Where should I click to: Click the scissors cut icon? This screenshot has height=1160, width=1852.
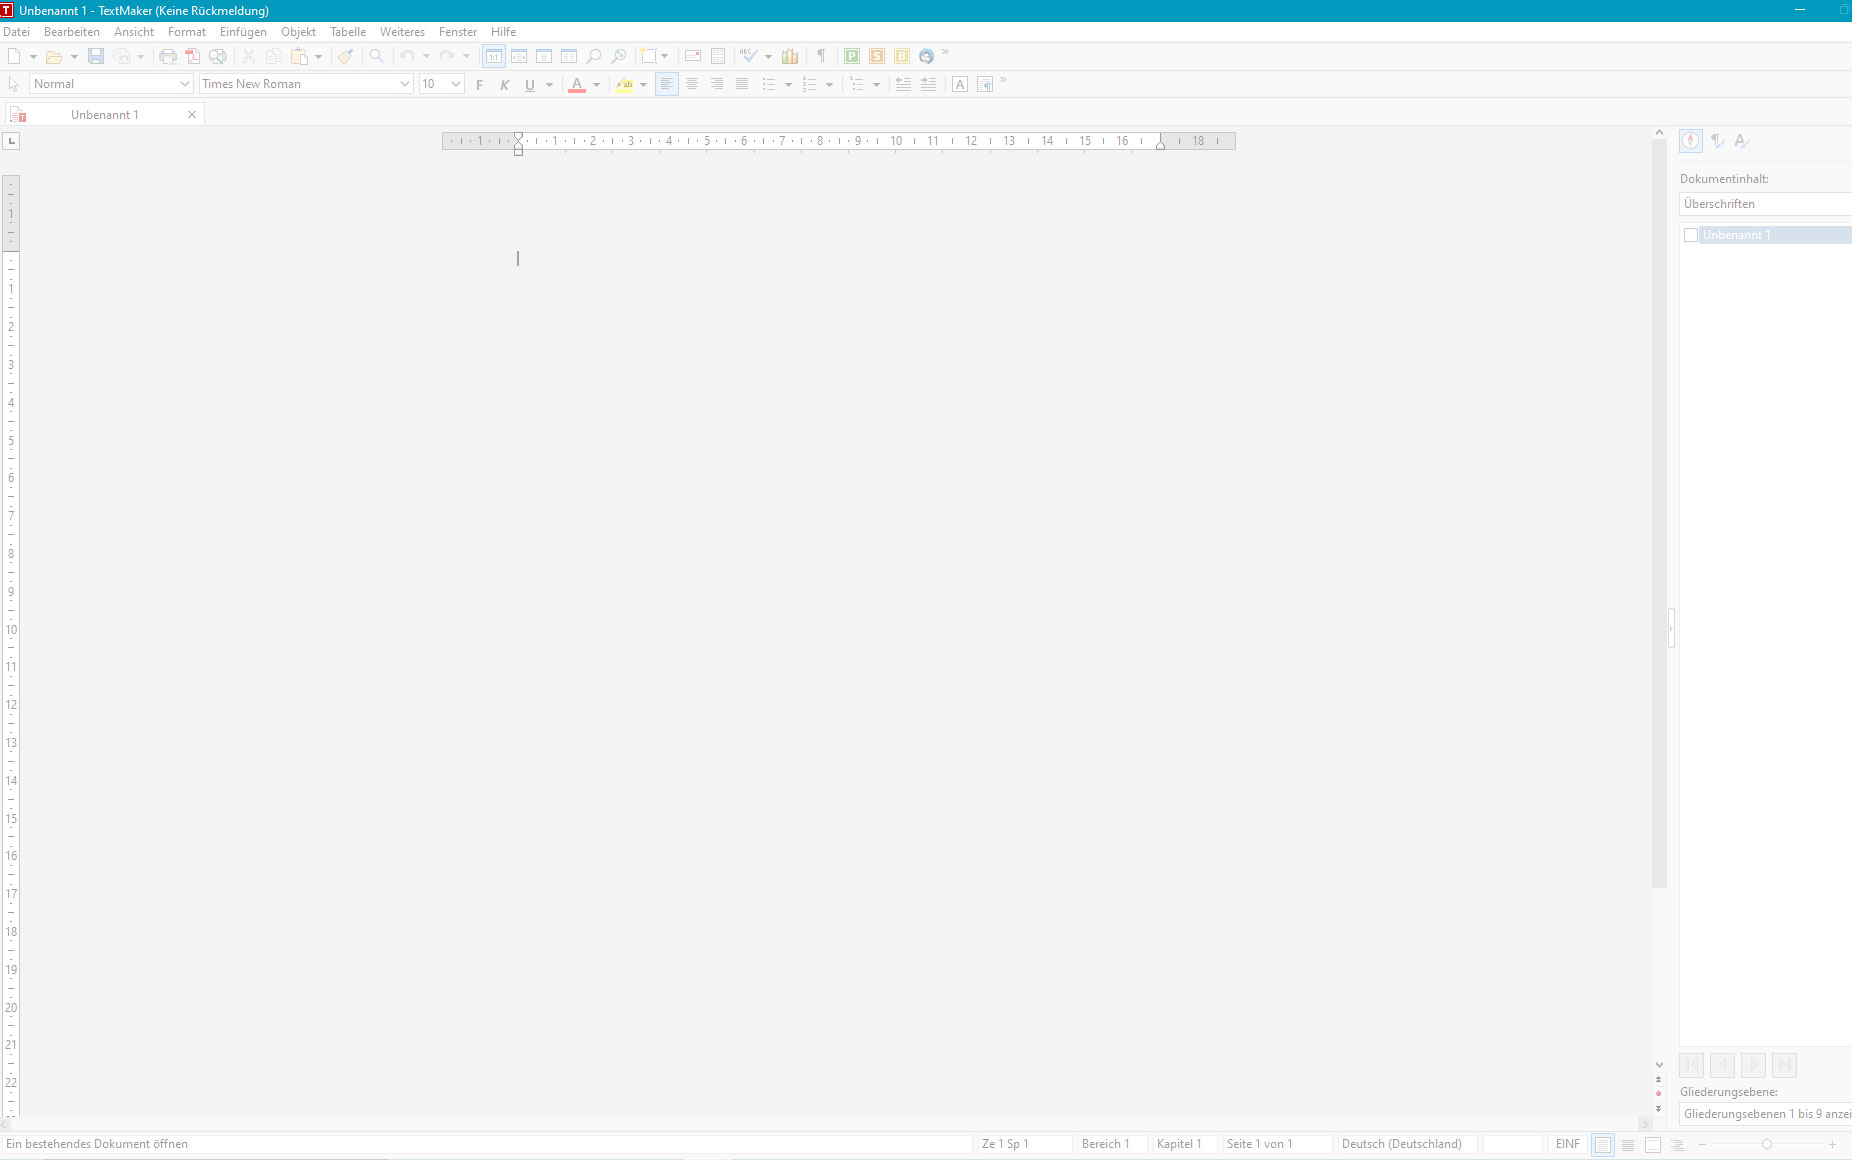tap(248, 56)
